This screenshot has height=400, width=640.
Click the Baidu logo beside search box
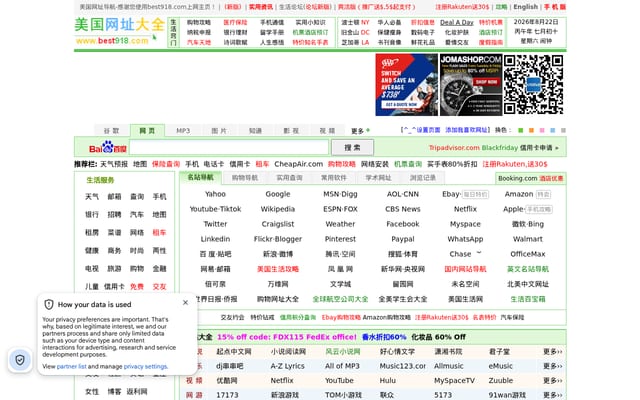pos(108,147)
